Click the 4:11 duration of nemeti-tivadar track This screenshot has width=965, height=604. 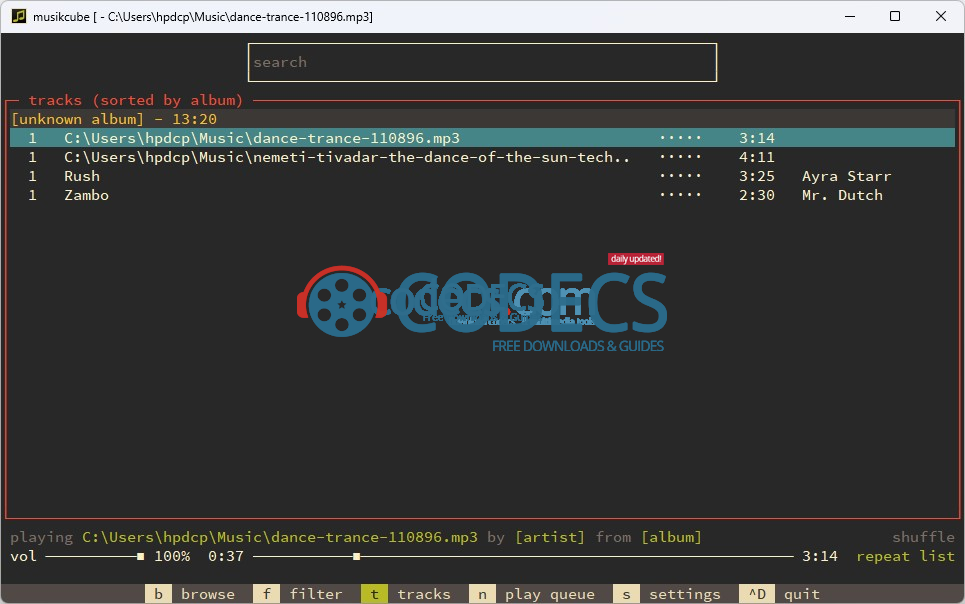tap(756, 157)
